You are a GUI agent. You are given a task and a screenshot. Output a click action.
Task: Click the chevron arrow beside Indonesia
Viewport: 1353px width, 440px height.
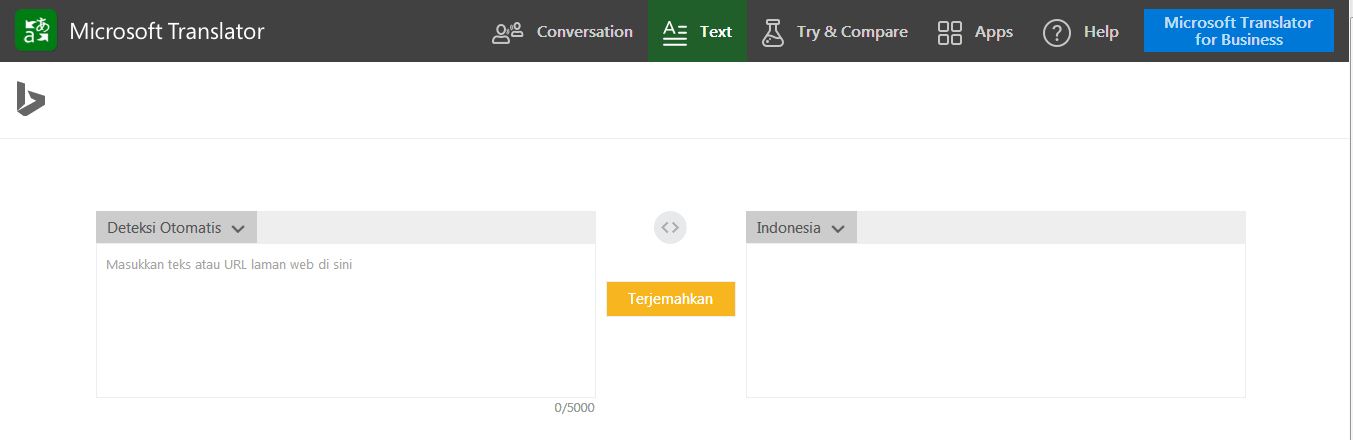838,228
